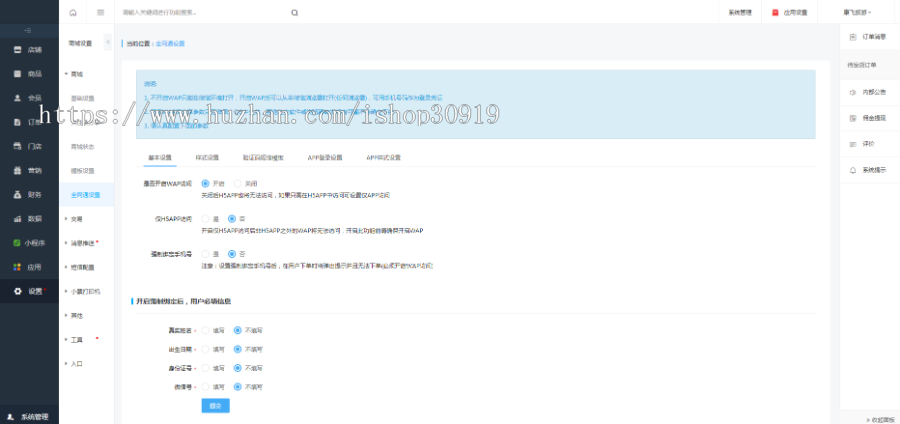Click the home icon in top bar

pyautogui.click(x=73, y=12)
